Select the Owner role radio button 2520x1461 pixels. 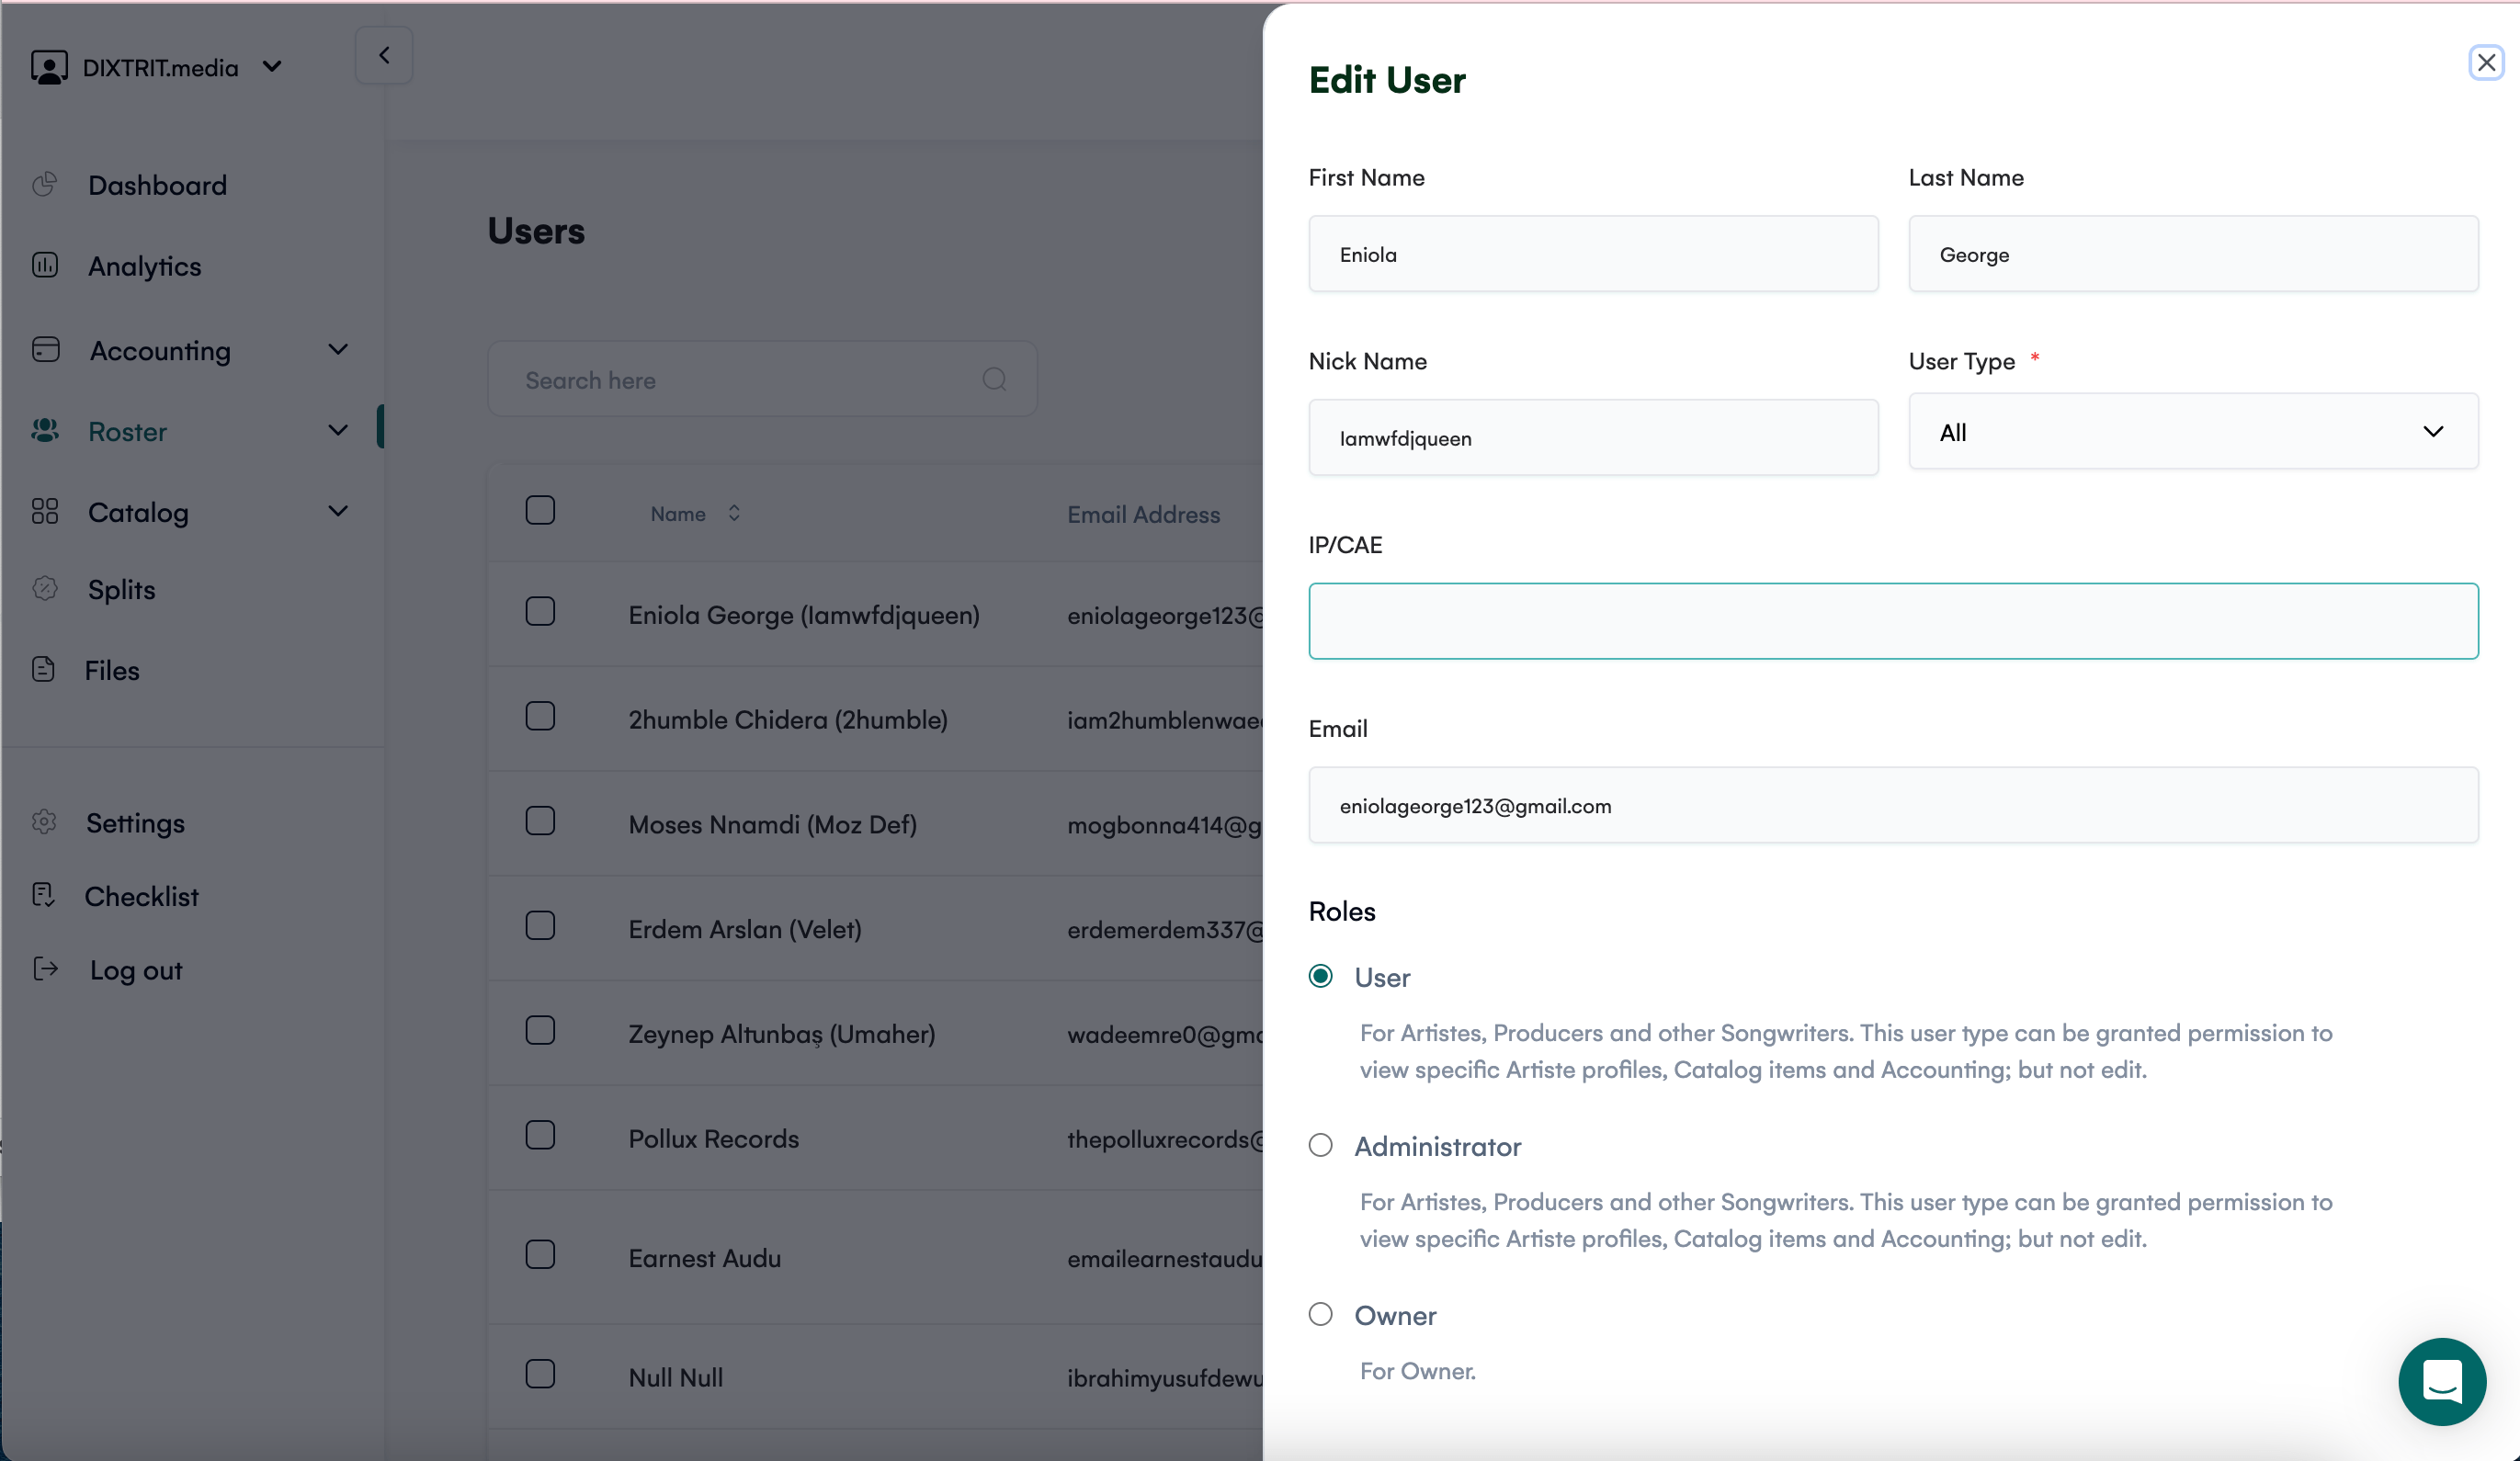(x=1321, y=1314)
